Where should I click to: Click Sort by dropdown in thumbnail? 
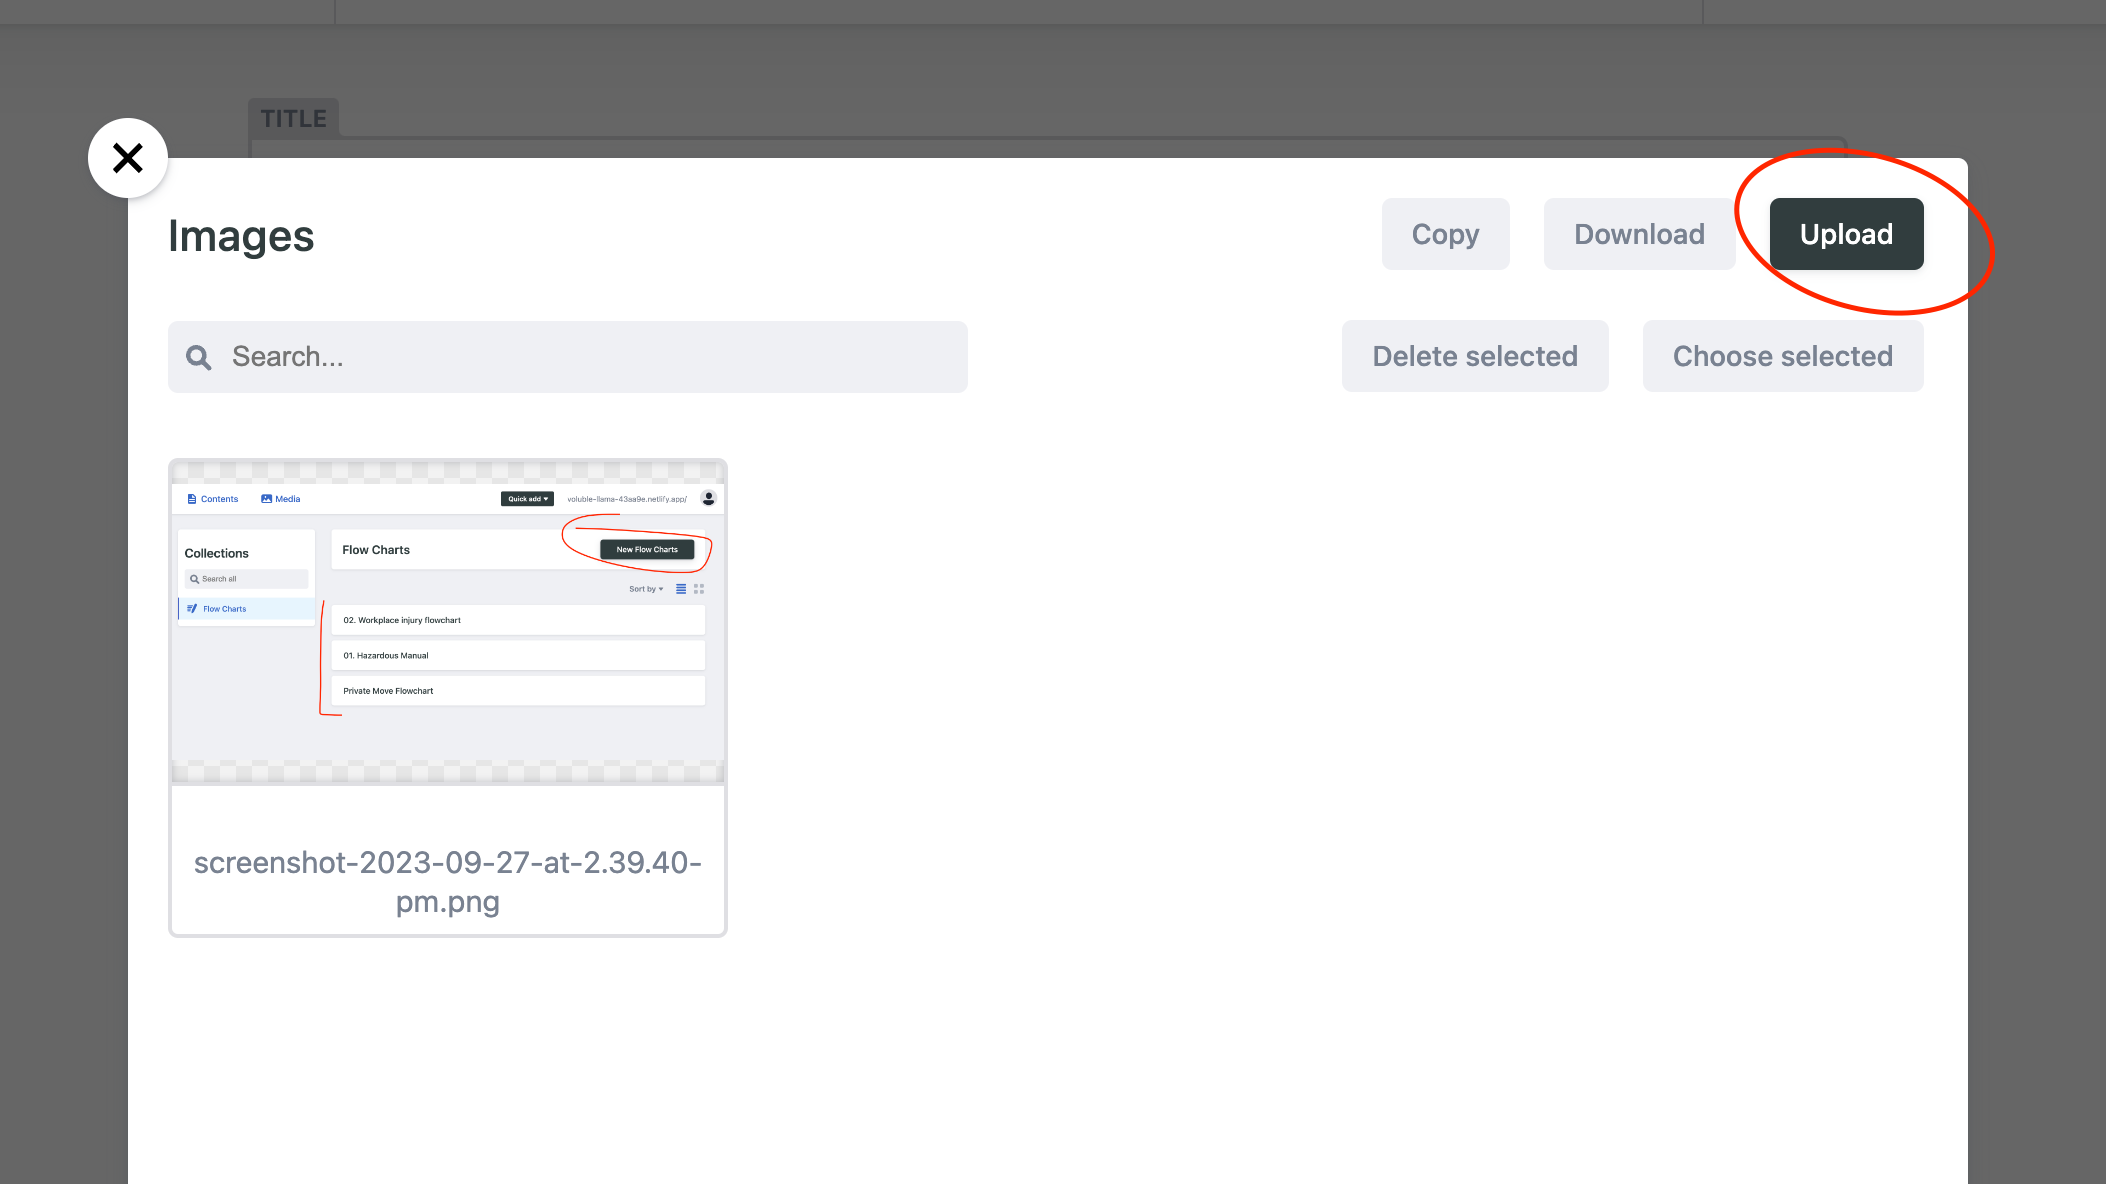point(646,589)
